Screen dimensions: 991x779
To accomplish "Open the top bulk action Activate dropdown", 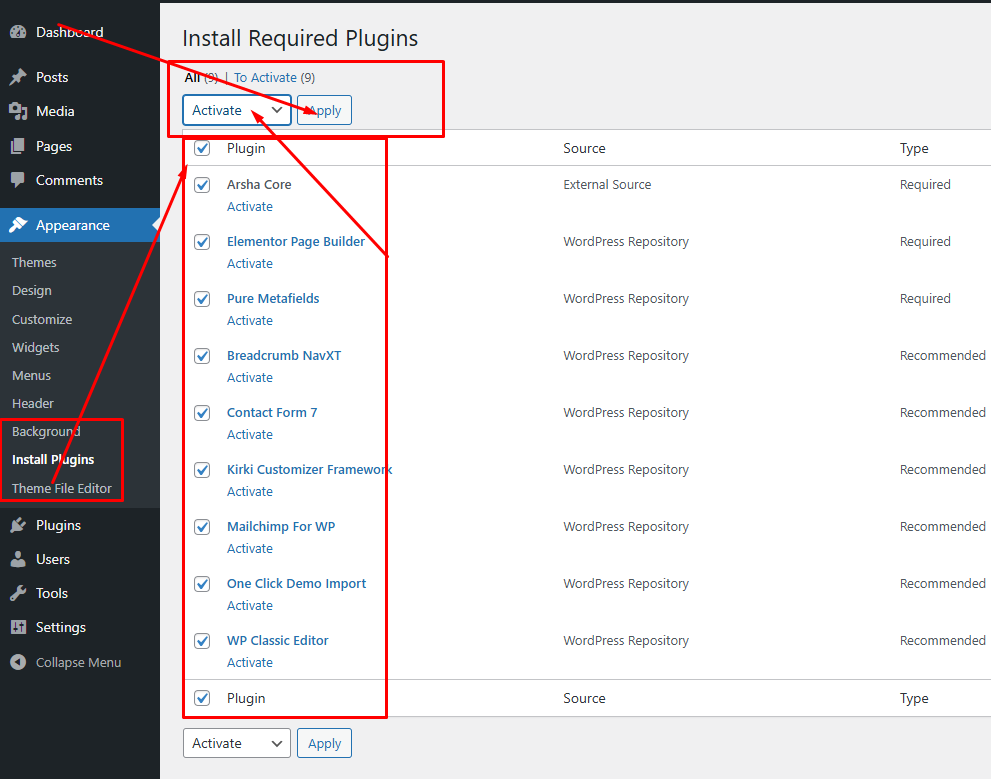I will click(237, 110).
